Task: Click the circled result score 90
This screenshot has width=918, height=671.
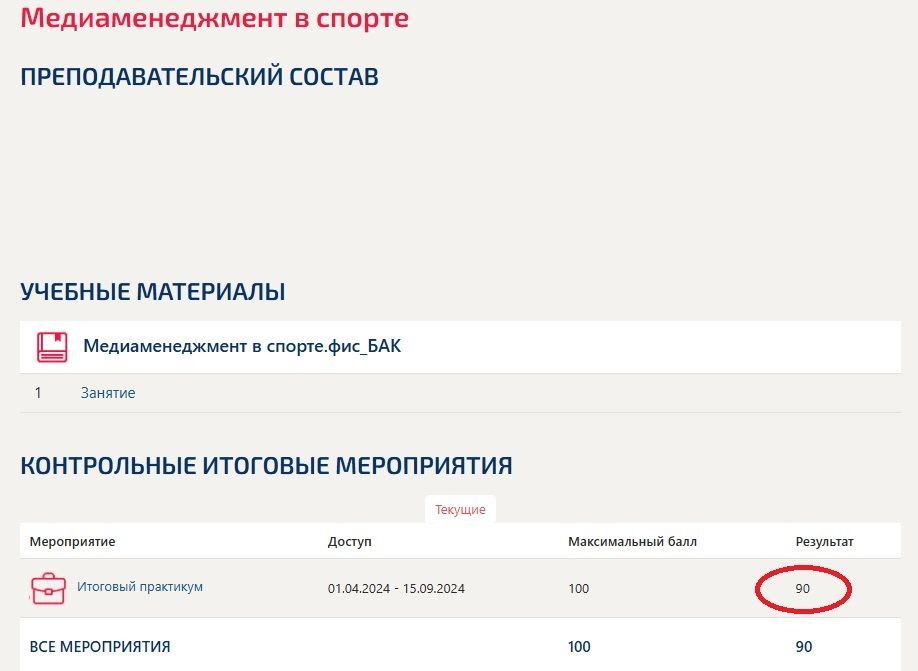Action: point(803,588)
